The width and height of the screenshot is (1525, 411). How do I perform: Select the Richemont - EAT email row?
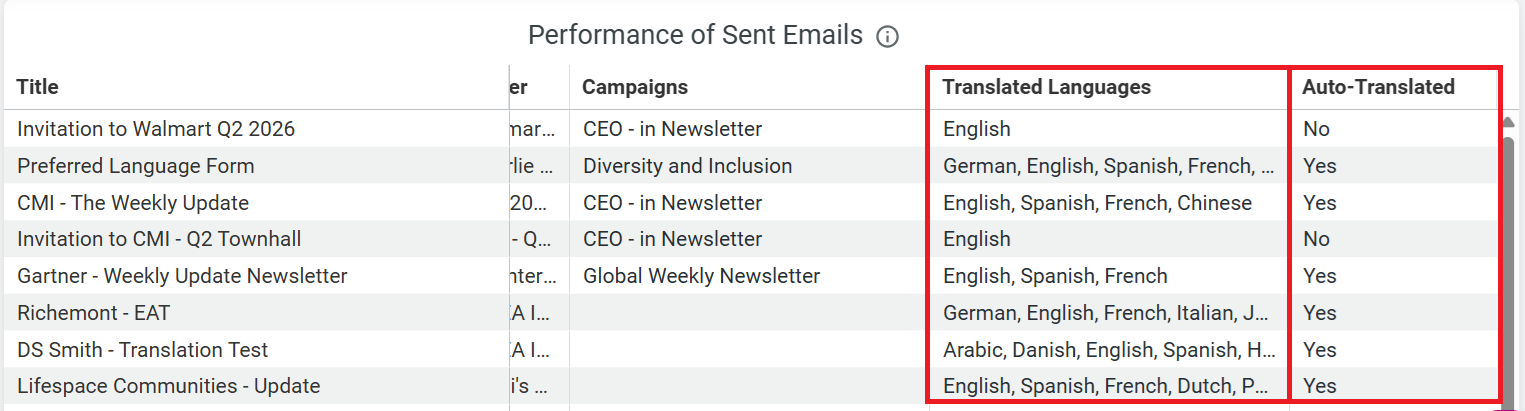pyautogui.click(x=94, y=313)
